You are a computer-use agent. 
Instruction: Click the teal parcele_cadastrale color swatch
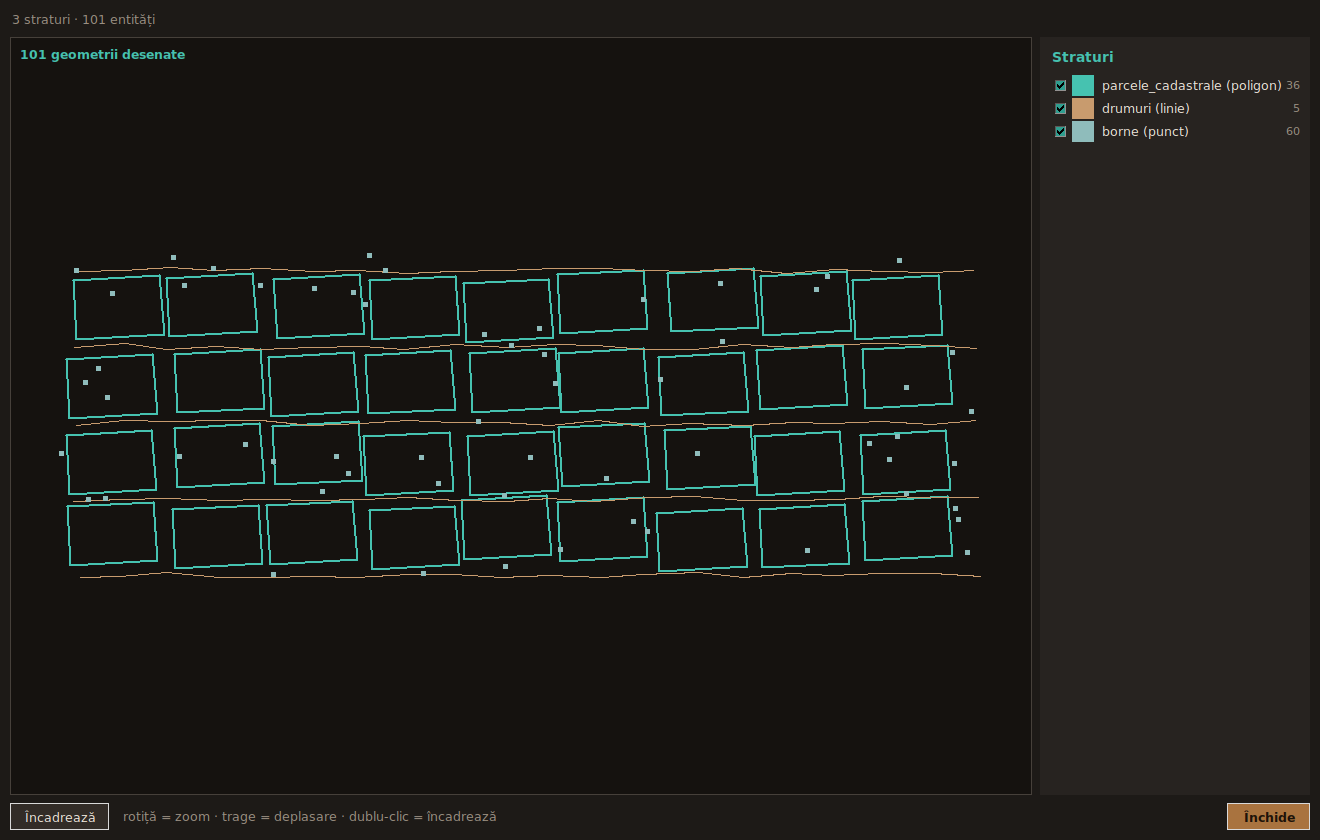click(1083, 86)
